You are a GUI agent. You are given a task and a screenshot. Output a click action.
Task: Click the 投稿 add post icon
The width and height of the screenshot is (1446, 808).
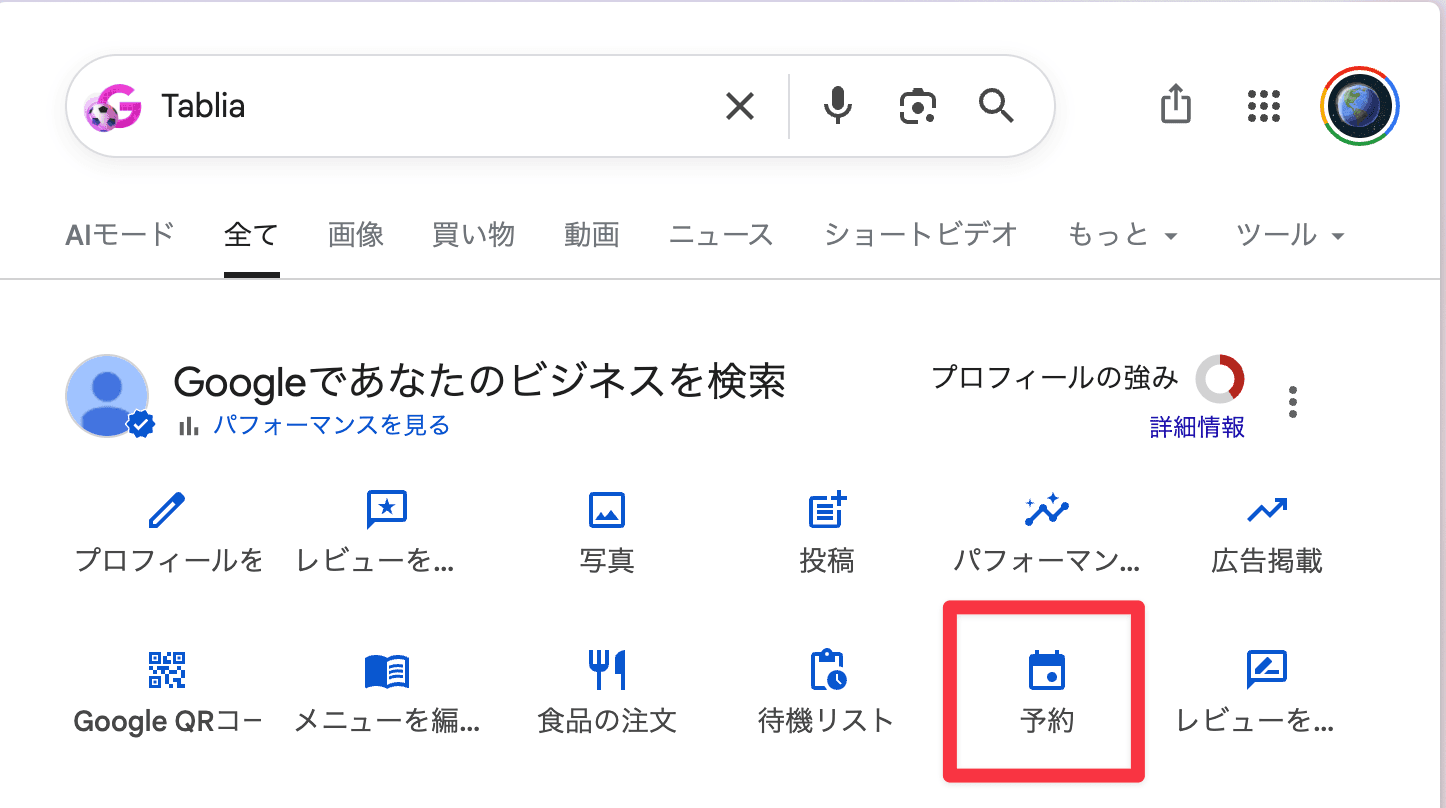(827, 510)
